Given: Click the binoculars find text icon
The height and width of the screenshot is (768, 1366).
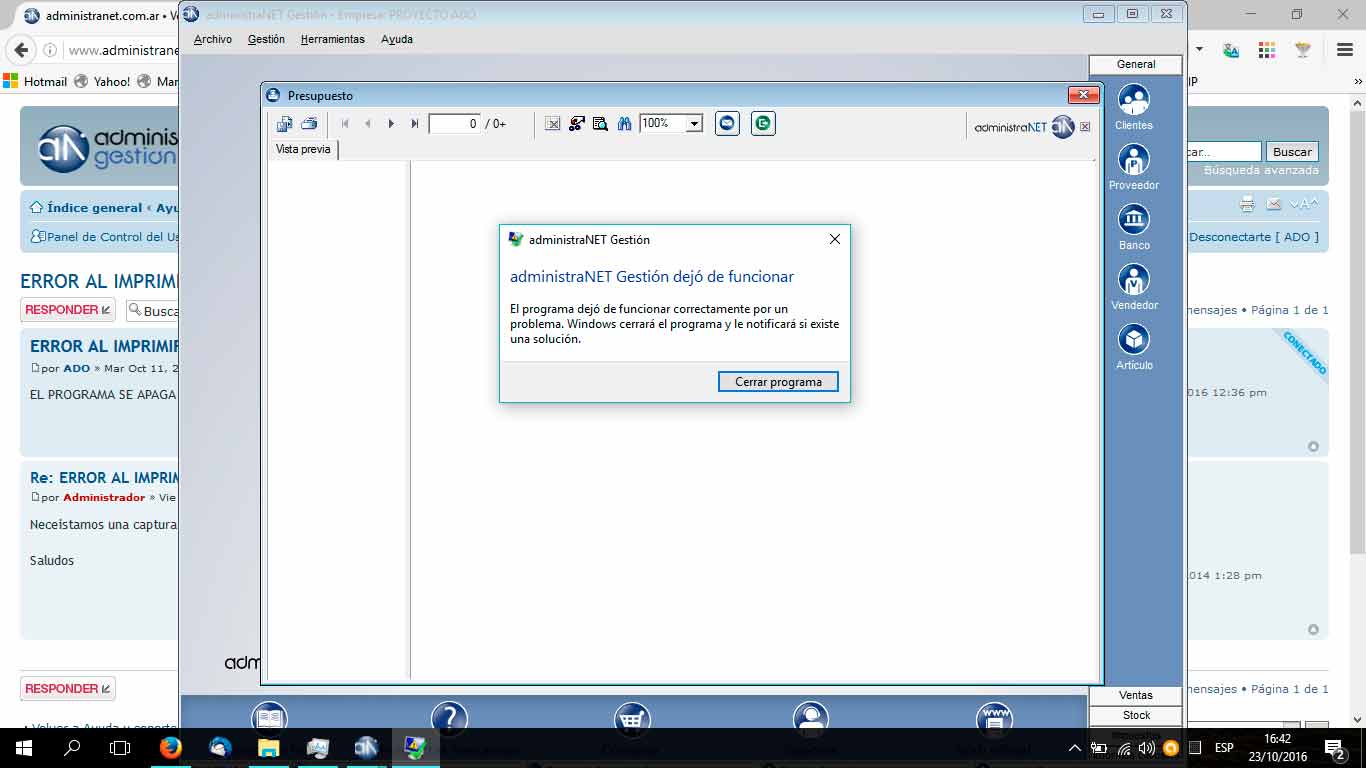Looking at the screenshot, I should coord(625,124).
